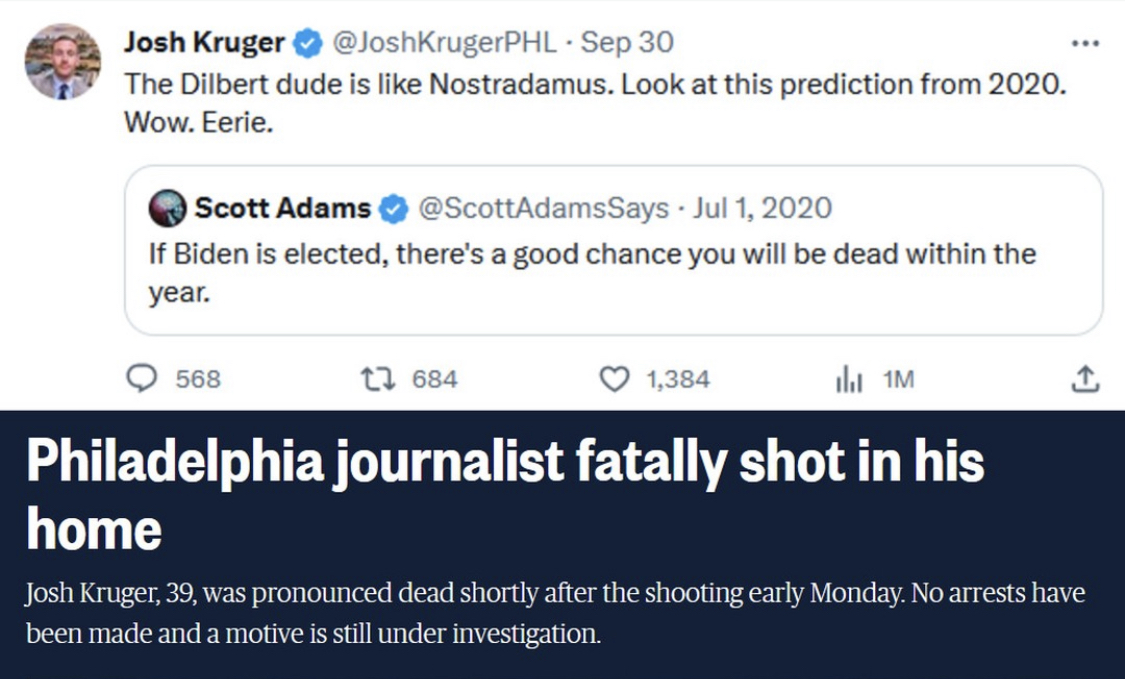Open the quoted tweet about Biden
This screenshot has height=679, width=1125.
click(613, 250)
